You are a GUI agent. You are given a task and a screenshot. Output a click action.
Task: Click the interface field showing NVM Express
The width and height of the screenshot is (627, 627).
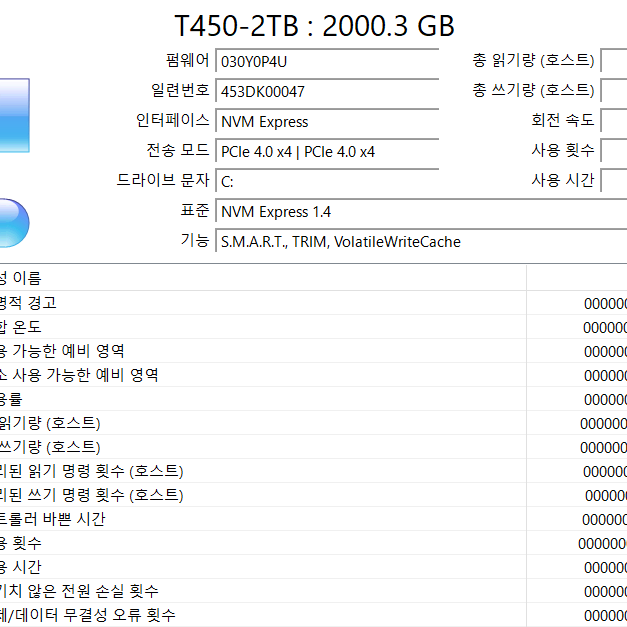(326, 122)
